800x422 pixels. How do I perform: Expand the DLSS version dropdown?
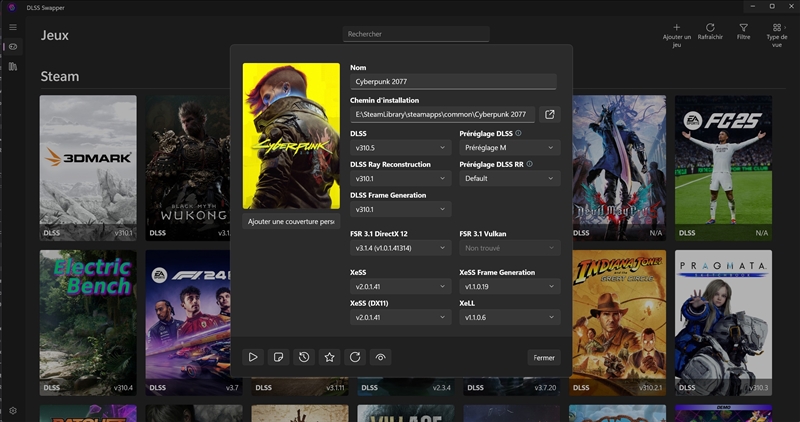click(400, 148)
